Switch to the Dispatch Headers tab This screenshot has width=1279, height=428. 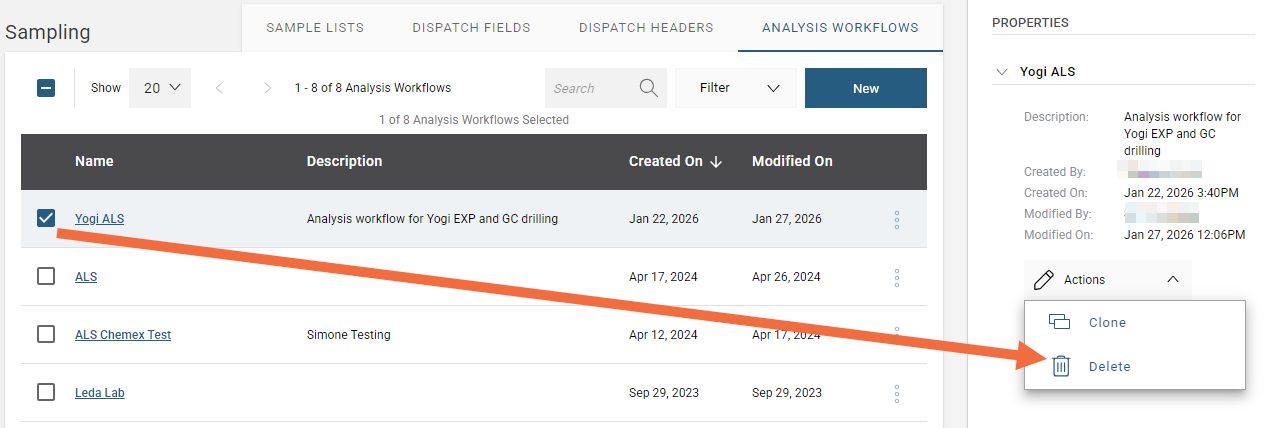(x=646, y=28)
